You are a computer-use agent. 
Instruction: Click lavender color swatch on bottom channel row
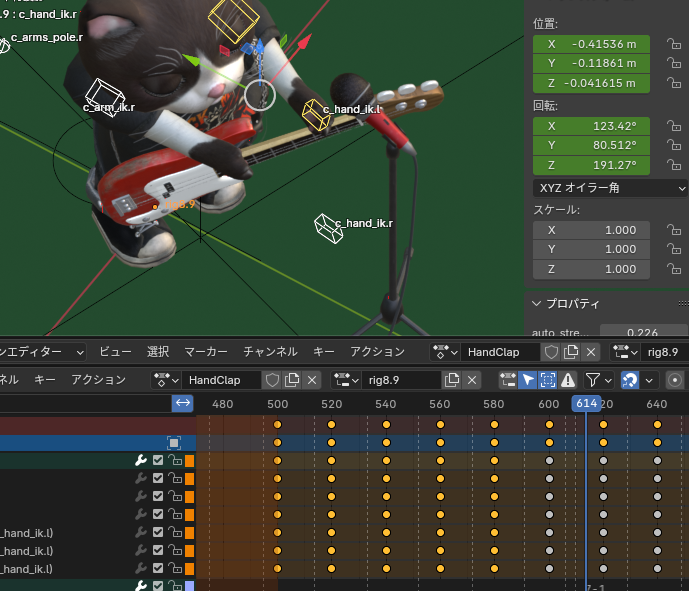(189, 586)
